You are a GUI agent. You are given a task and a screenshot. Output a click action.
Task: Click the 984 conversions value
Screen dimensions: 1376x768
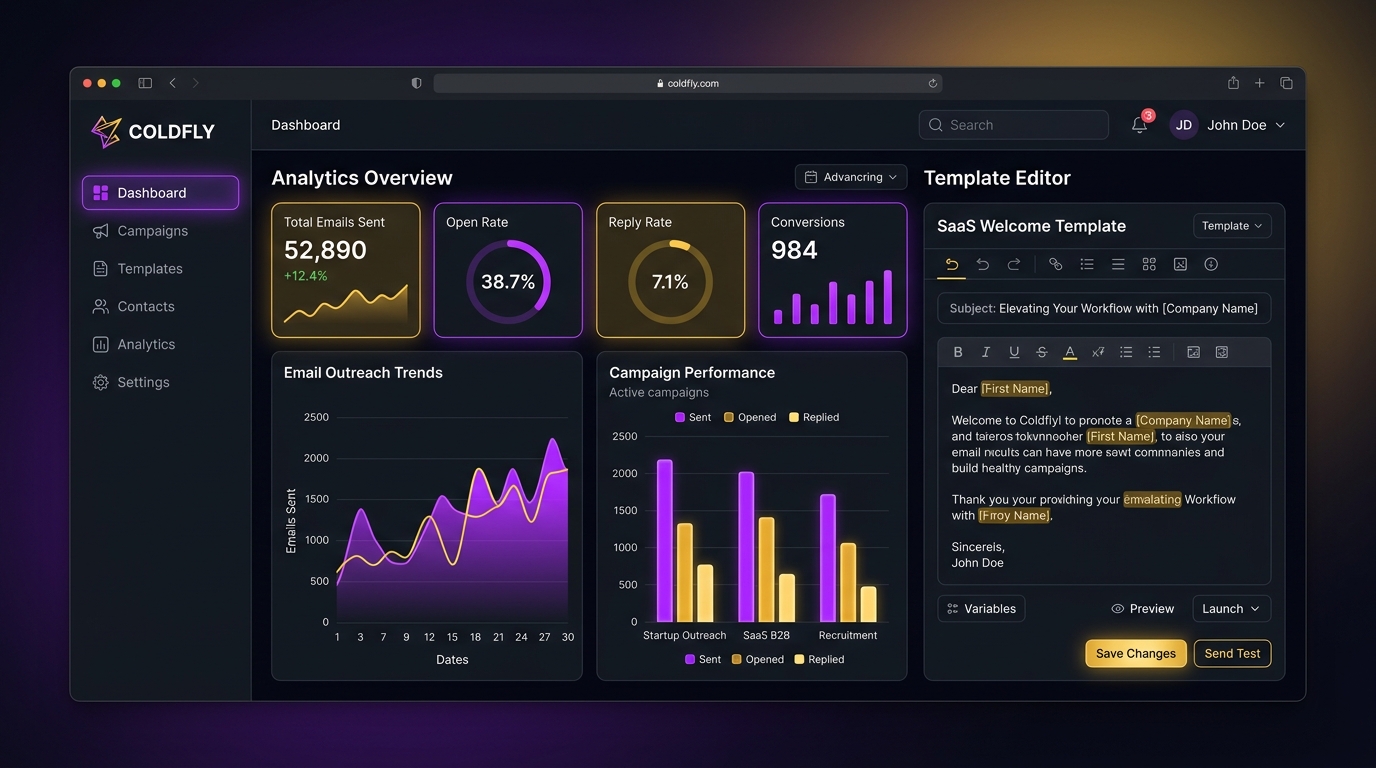click(794, 250)
